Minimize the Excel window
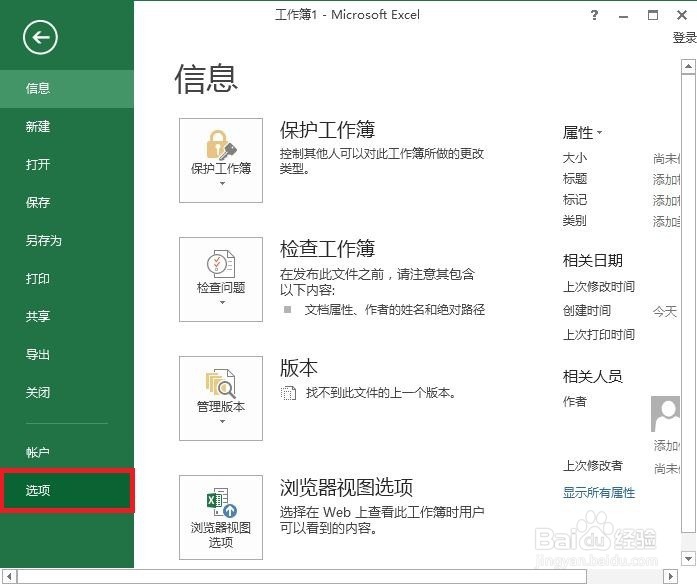 click(623, 16)
